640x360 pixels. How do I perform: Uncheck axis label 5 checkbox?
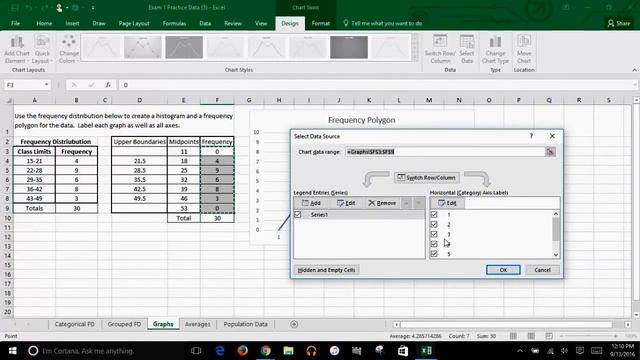pyautogui.click(x=434, y=254)
